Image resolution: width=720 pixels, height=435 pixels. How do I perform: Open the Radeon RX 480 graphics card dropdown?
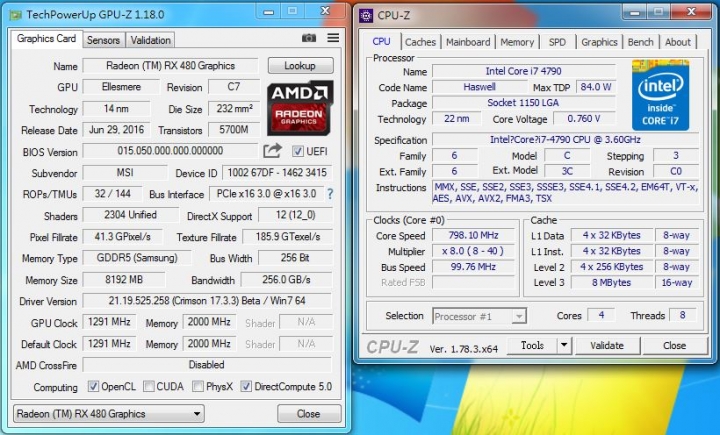click(x=109, y=414)
